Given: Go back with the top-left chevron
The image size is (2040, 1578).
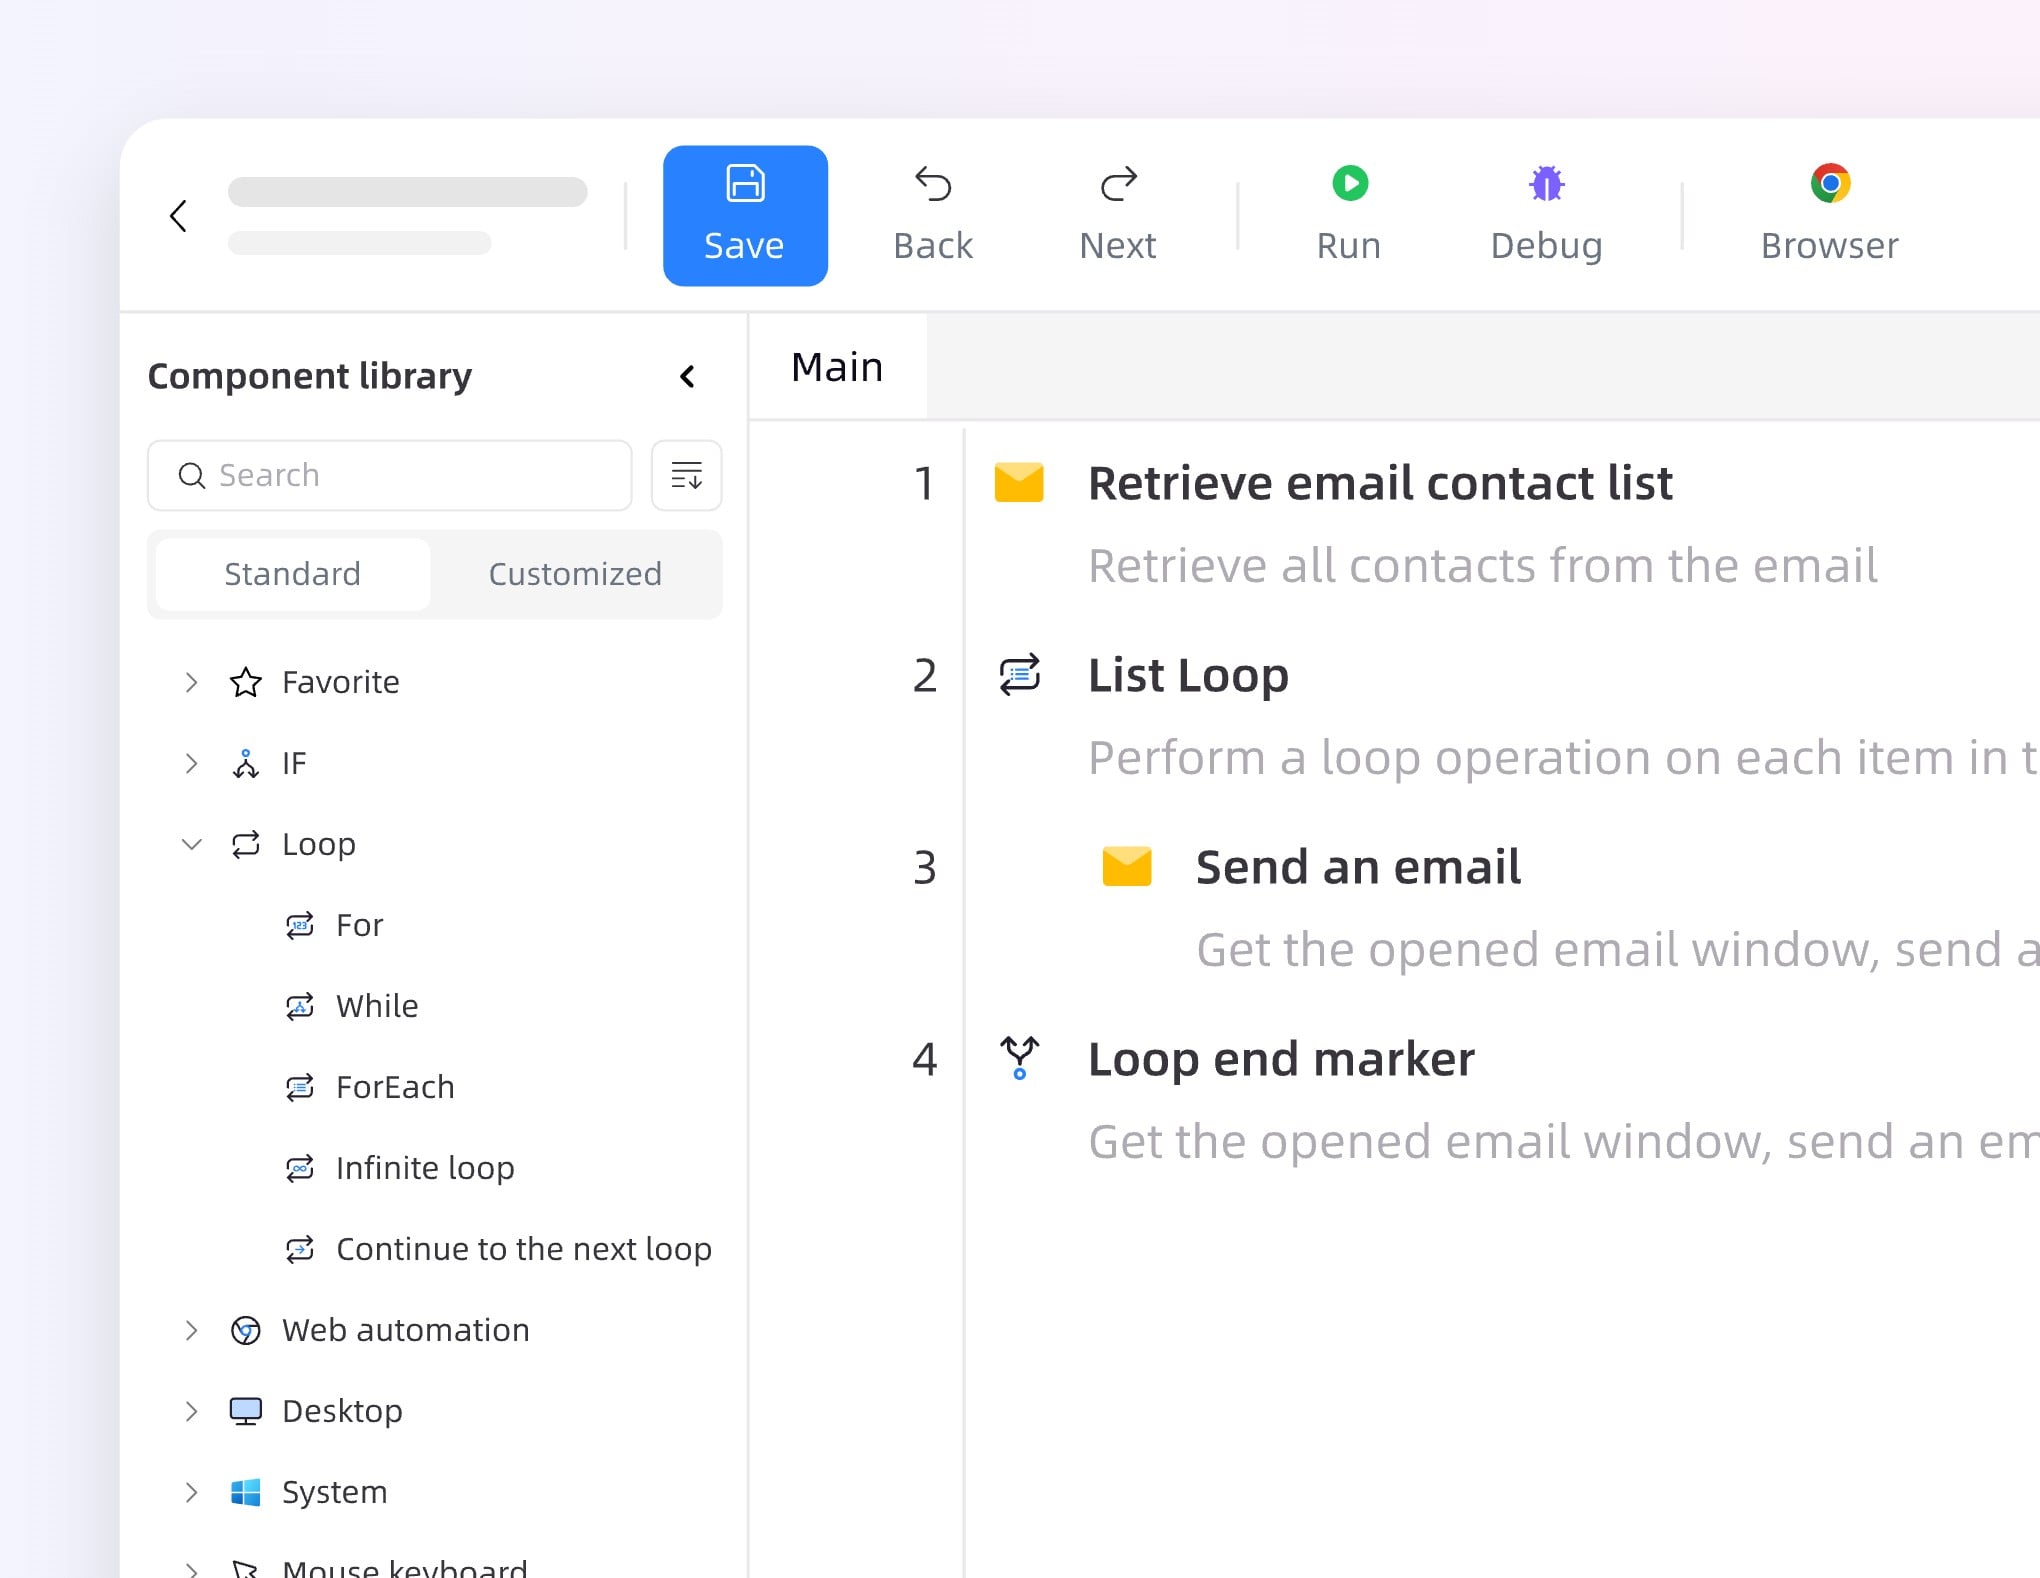Looking at the screenshot, I should [x=179, y=215].
